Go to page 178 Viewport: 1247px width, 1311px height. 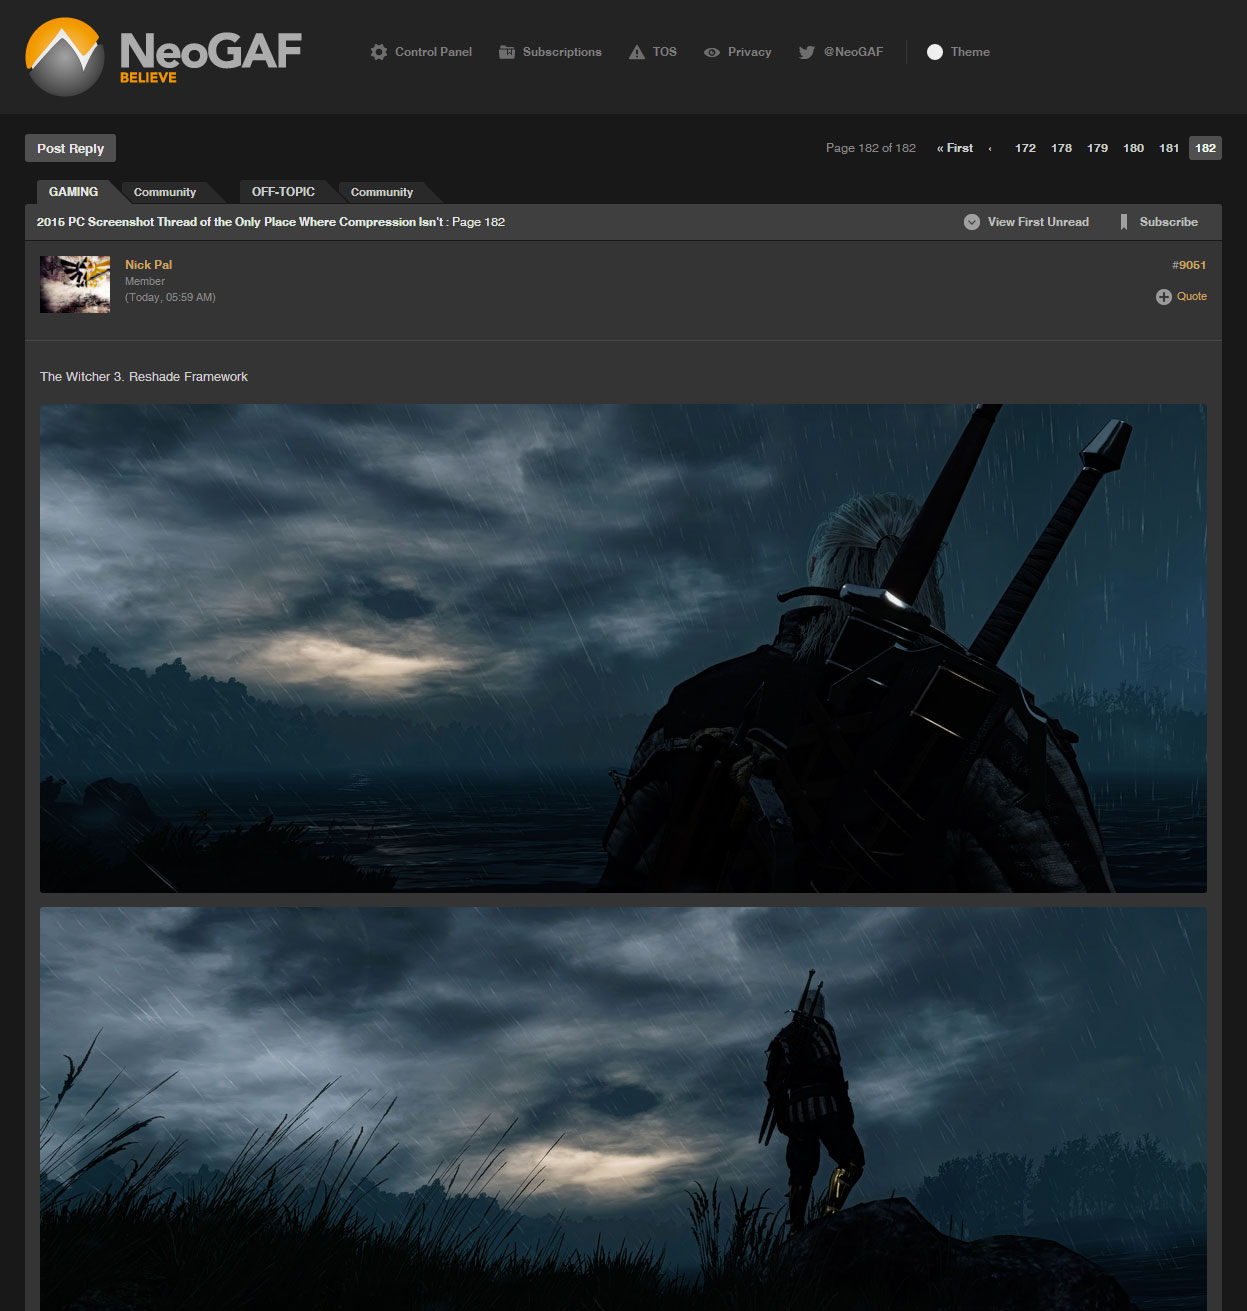[x=1061, y=148]
